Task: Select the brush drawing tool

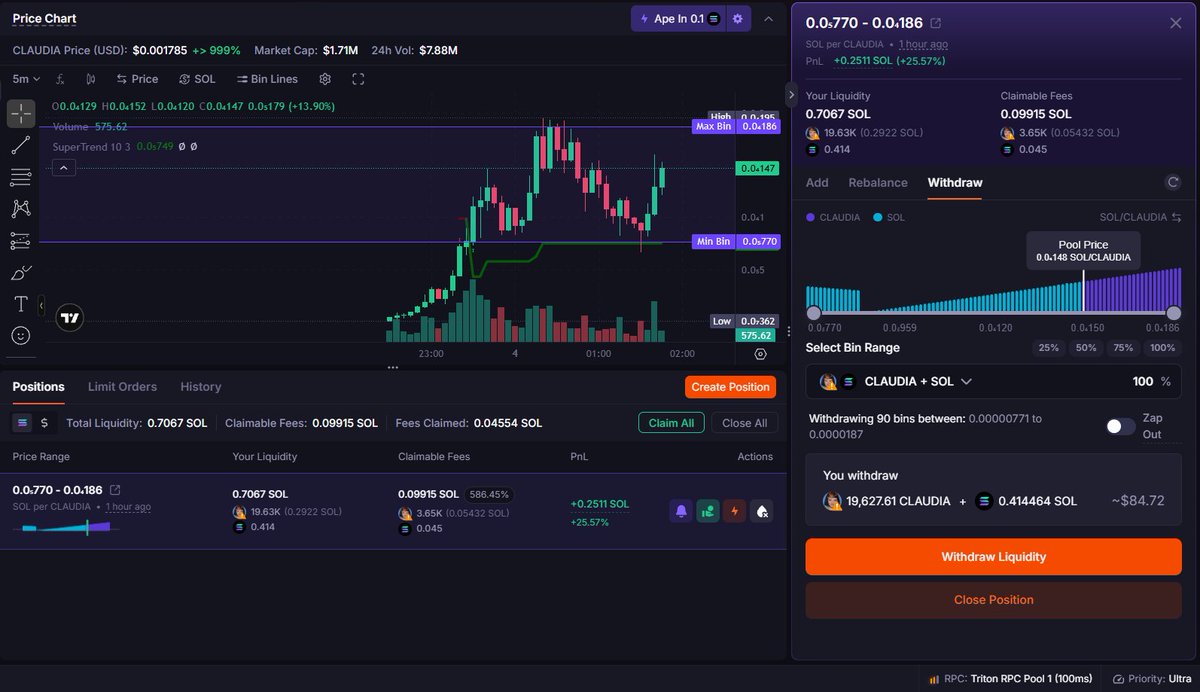Action: (21, 273)
